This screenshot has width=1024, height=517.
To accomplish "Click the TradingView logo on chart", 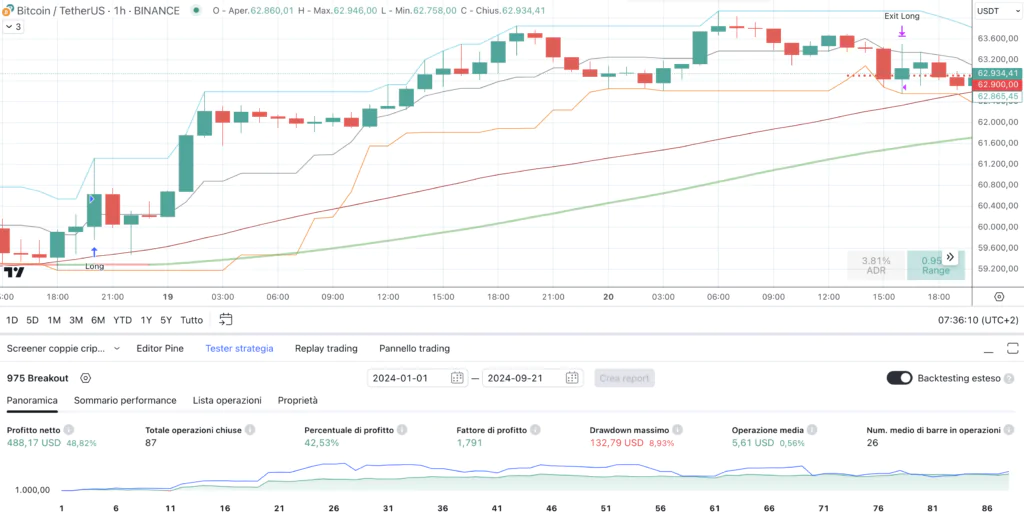I will point(14,272).
